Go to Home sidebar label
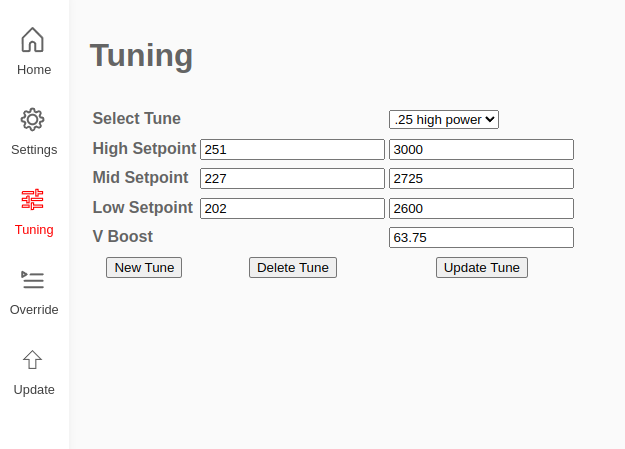 pyautogui.click(x=34, y=70)
